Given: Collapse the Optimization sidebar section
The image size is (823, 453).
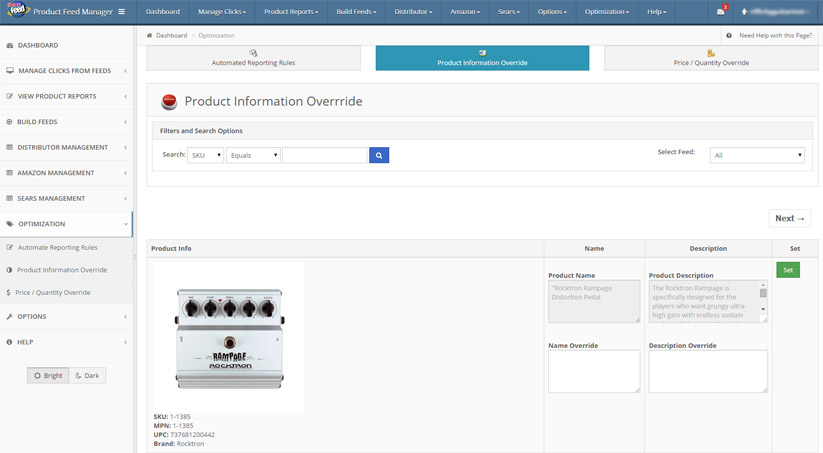Looking at the screenshot, I should pyautogui.click(x=66, y=224).
